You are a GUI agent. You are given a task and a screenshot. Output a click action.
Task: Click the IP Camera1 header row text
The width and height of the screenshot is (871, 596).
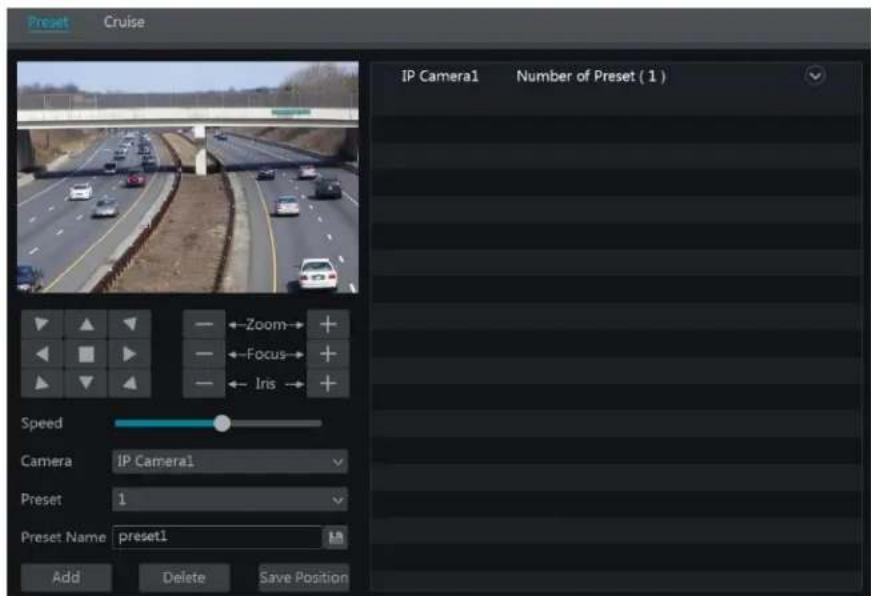440,76
